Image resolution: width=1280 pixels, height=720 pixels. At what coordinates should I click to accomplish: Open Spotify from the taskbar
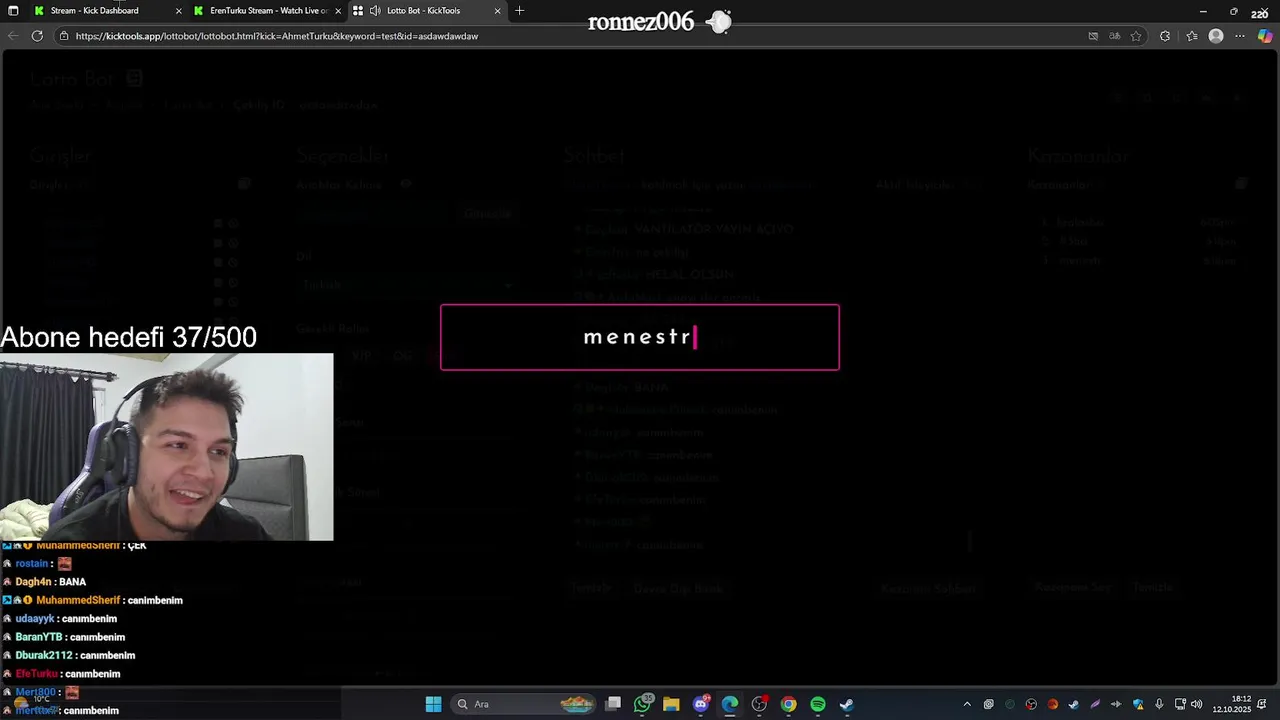pos(818,704)
